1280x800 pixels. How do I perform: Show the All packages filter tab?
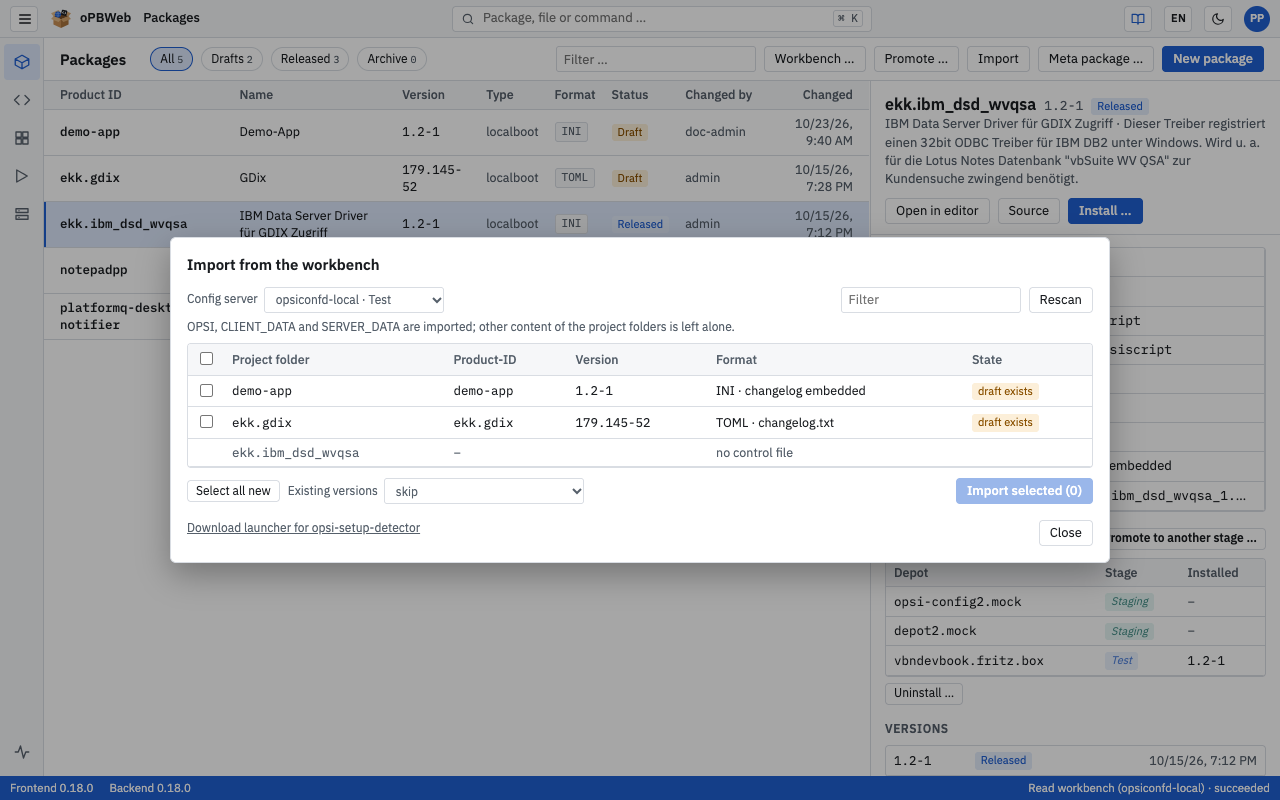172,59
